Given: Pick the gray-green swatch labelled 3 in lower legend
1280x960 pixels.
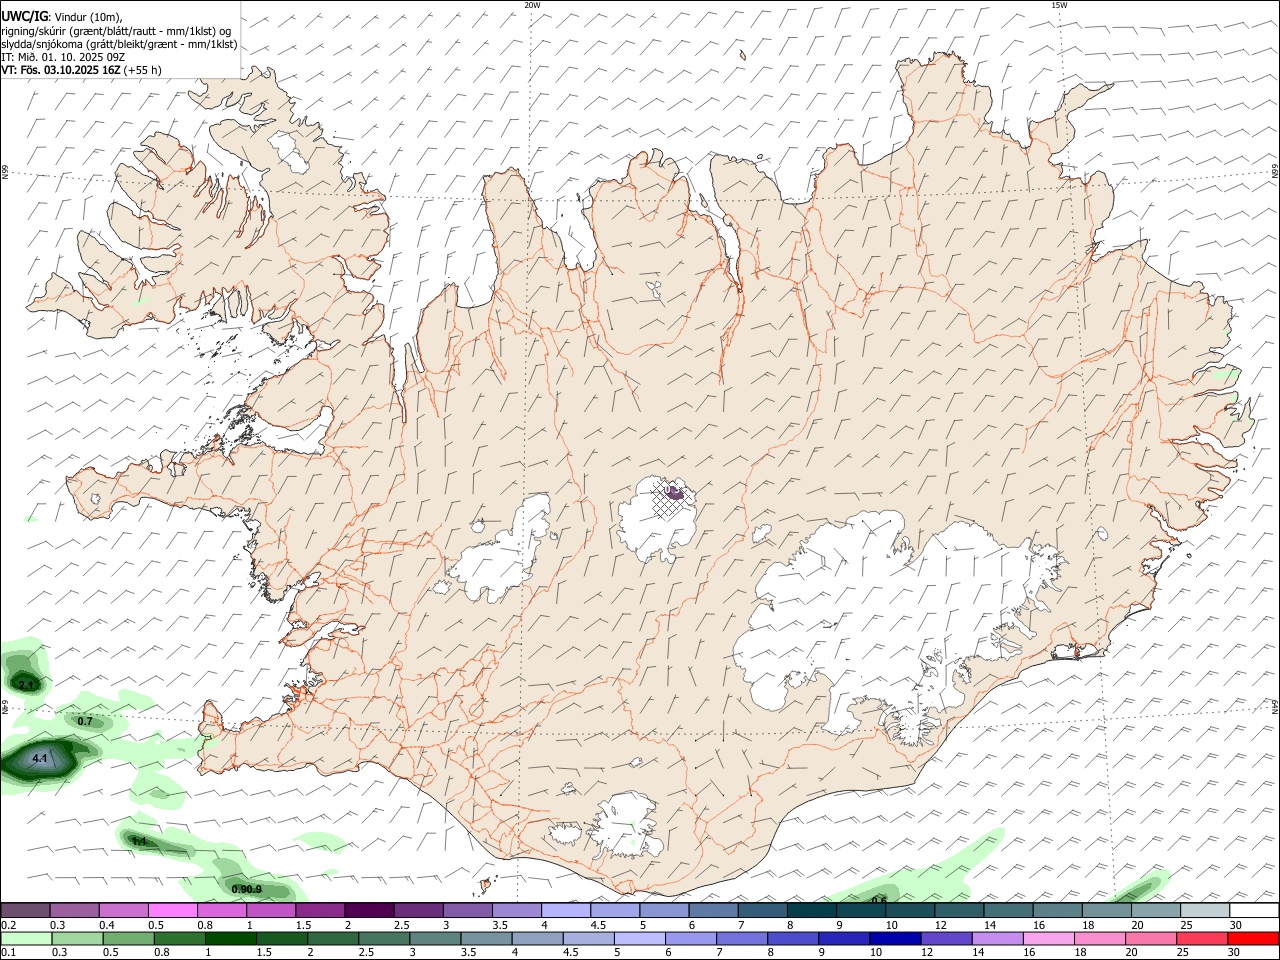Looking at the screenshot, I should 435,939.
